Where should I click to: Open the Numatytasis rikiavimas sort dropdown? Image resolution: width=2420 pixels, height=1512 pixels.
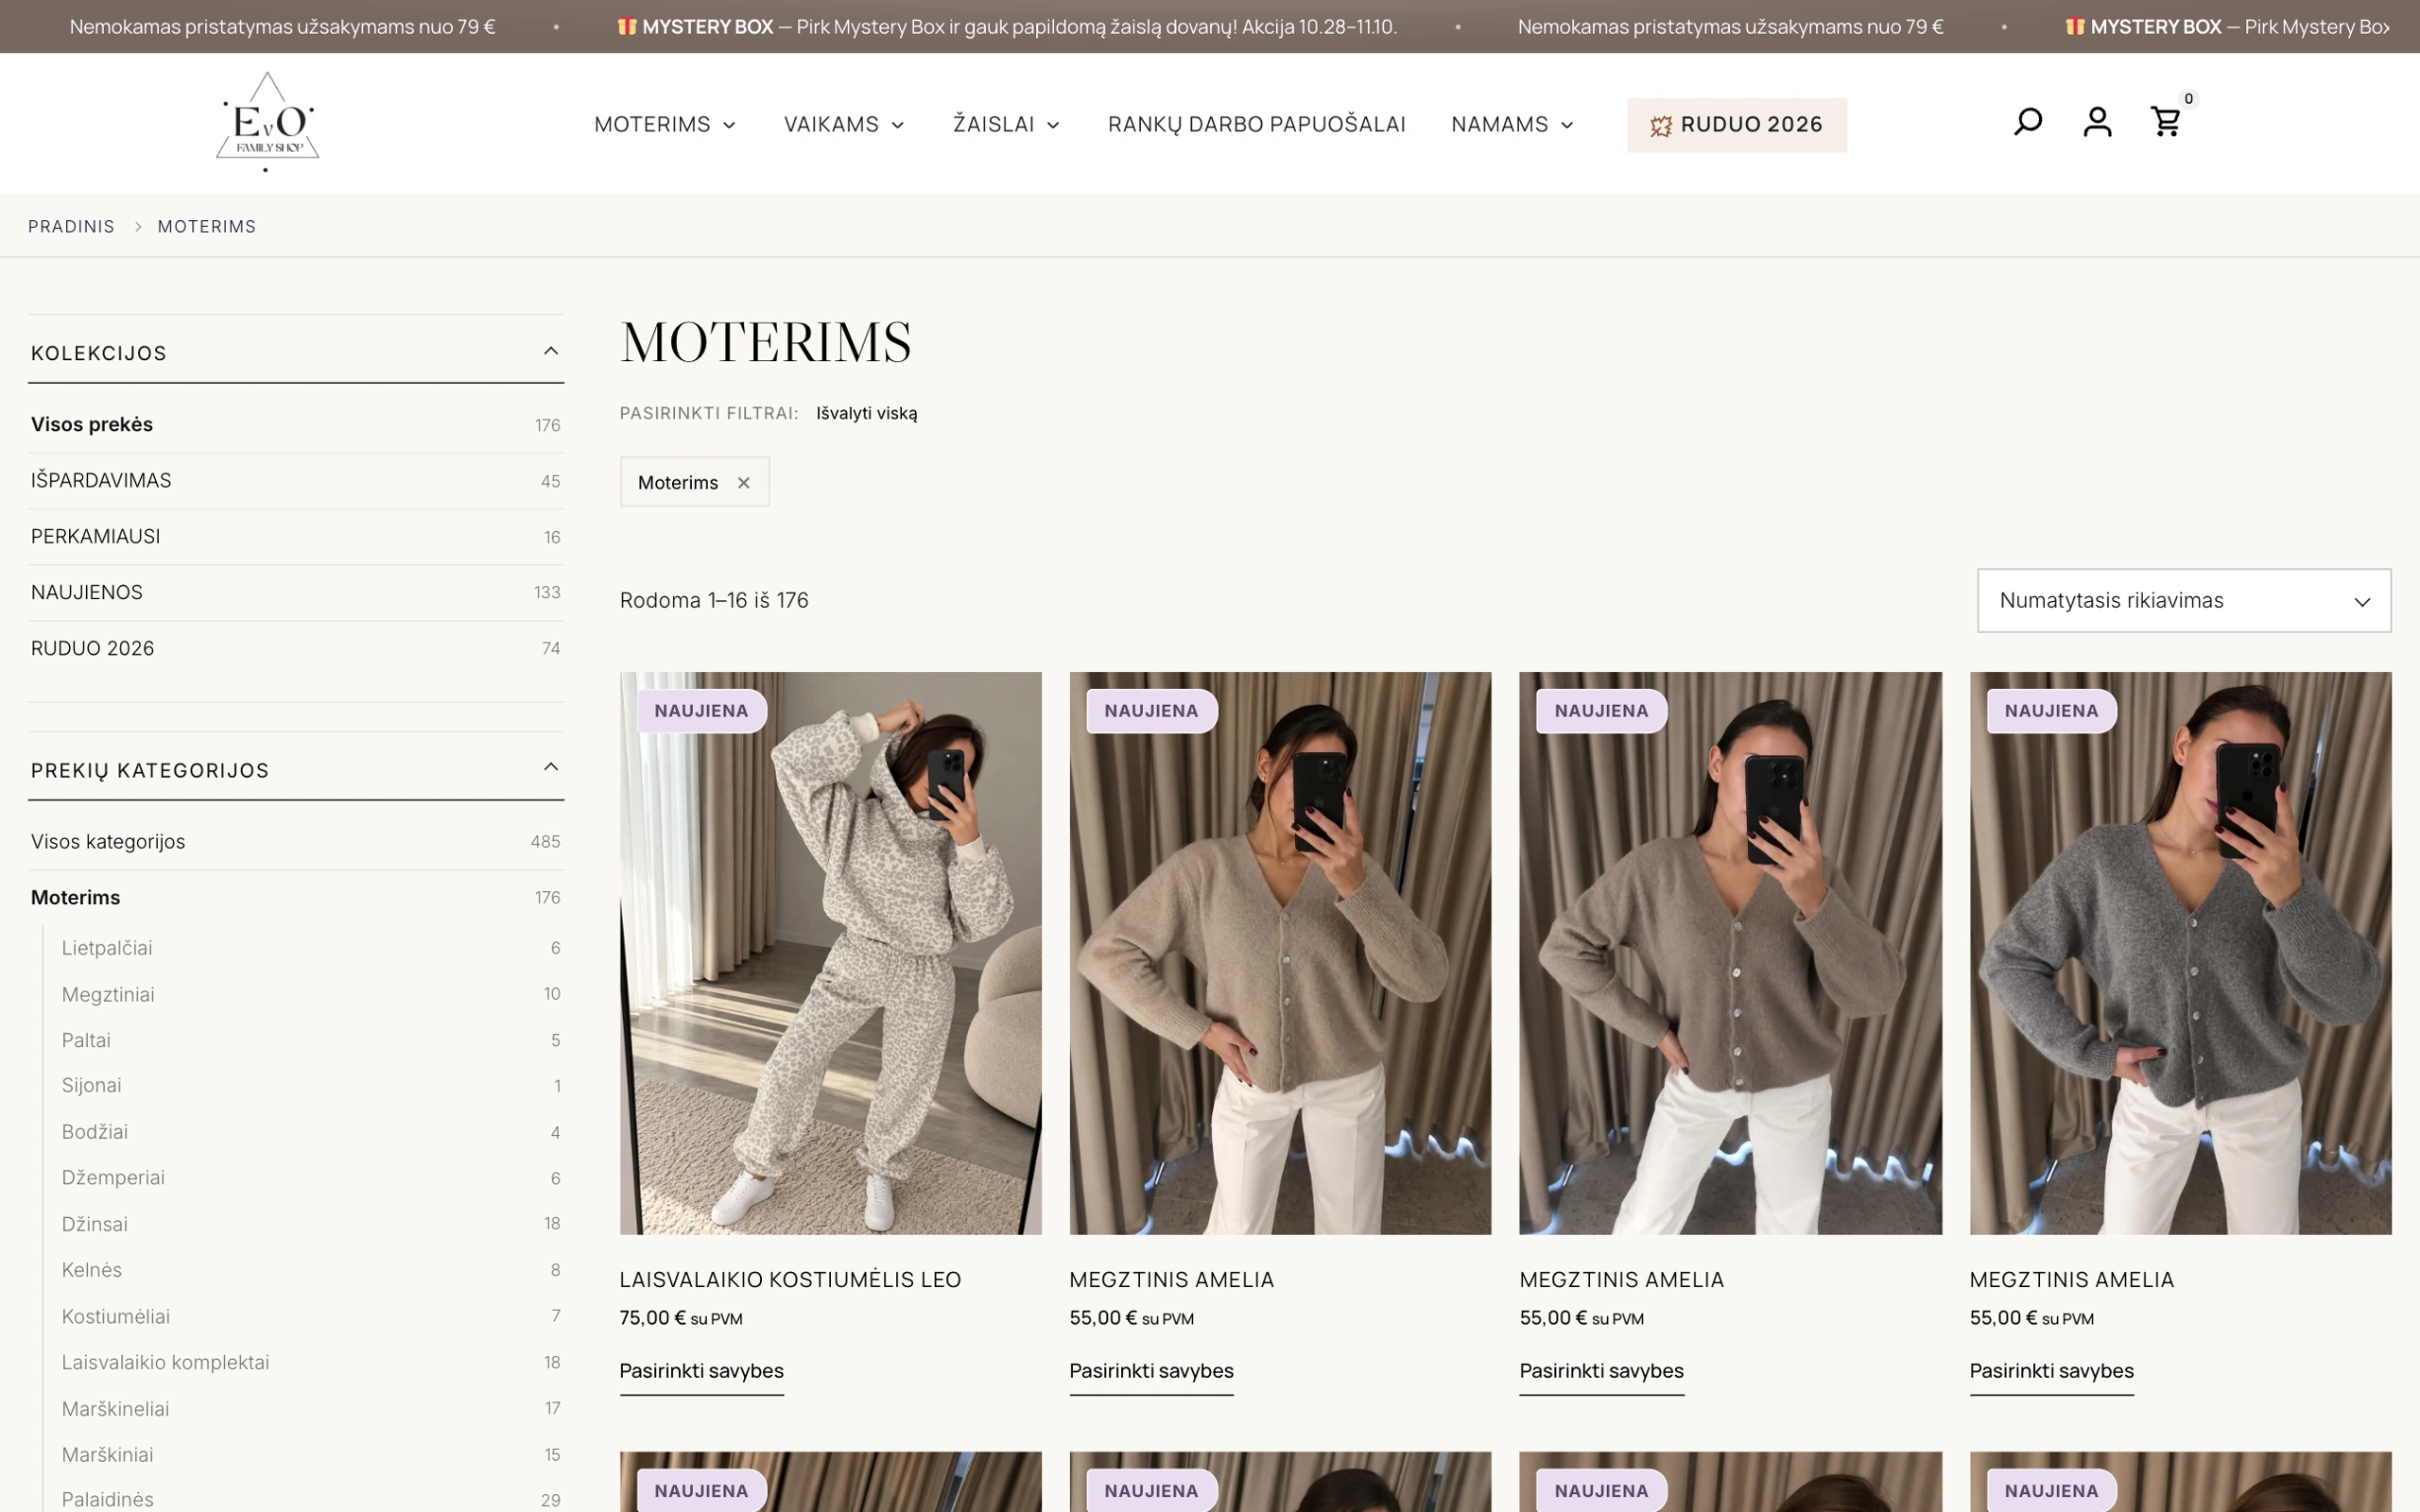(x=2183, y=601)
